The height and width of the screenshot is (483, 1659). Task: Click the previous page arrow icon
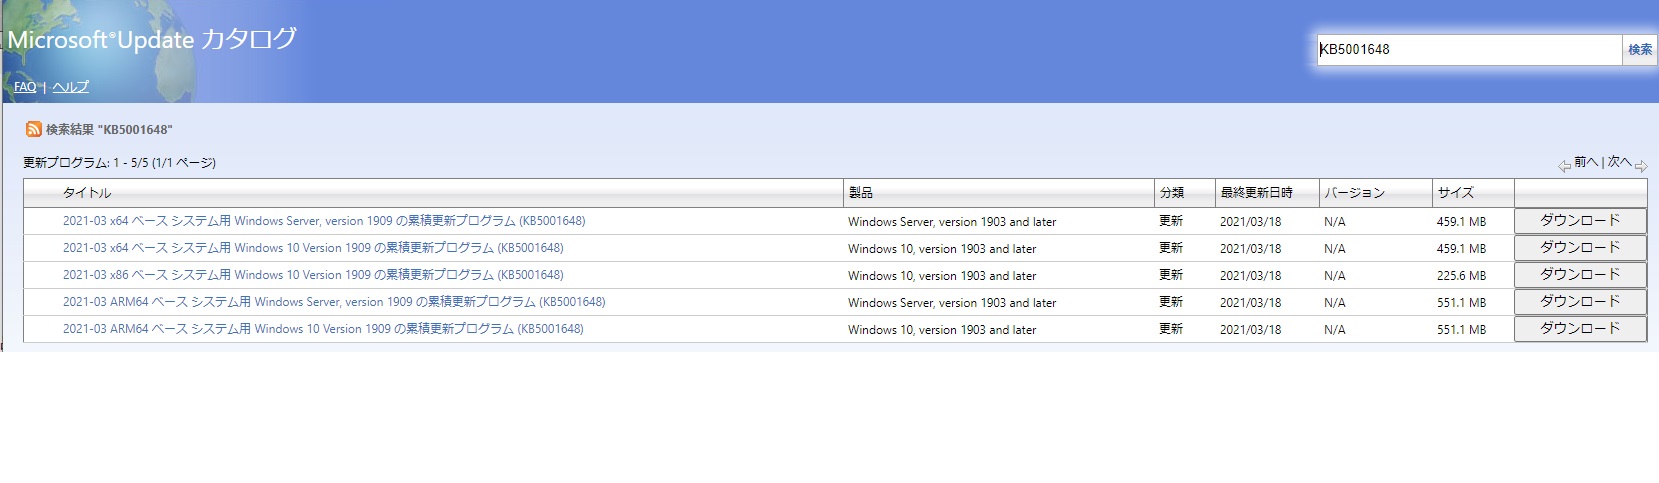[1564, 166]
